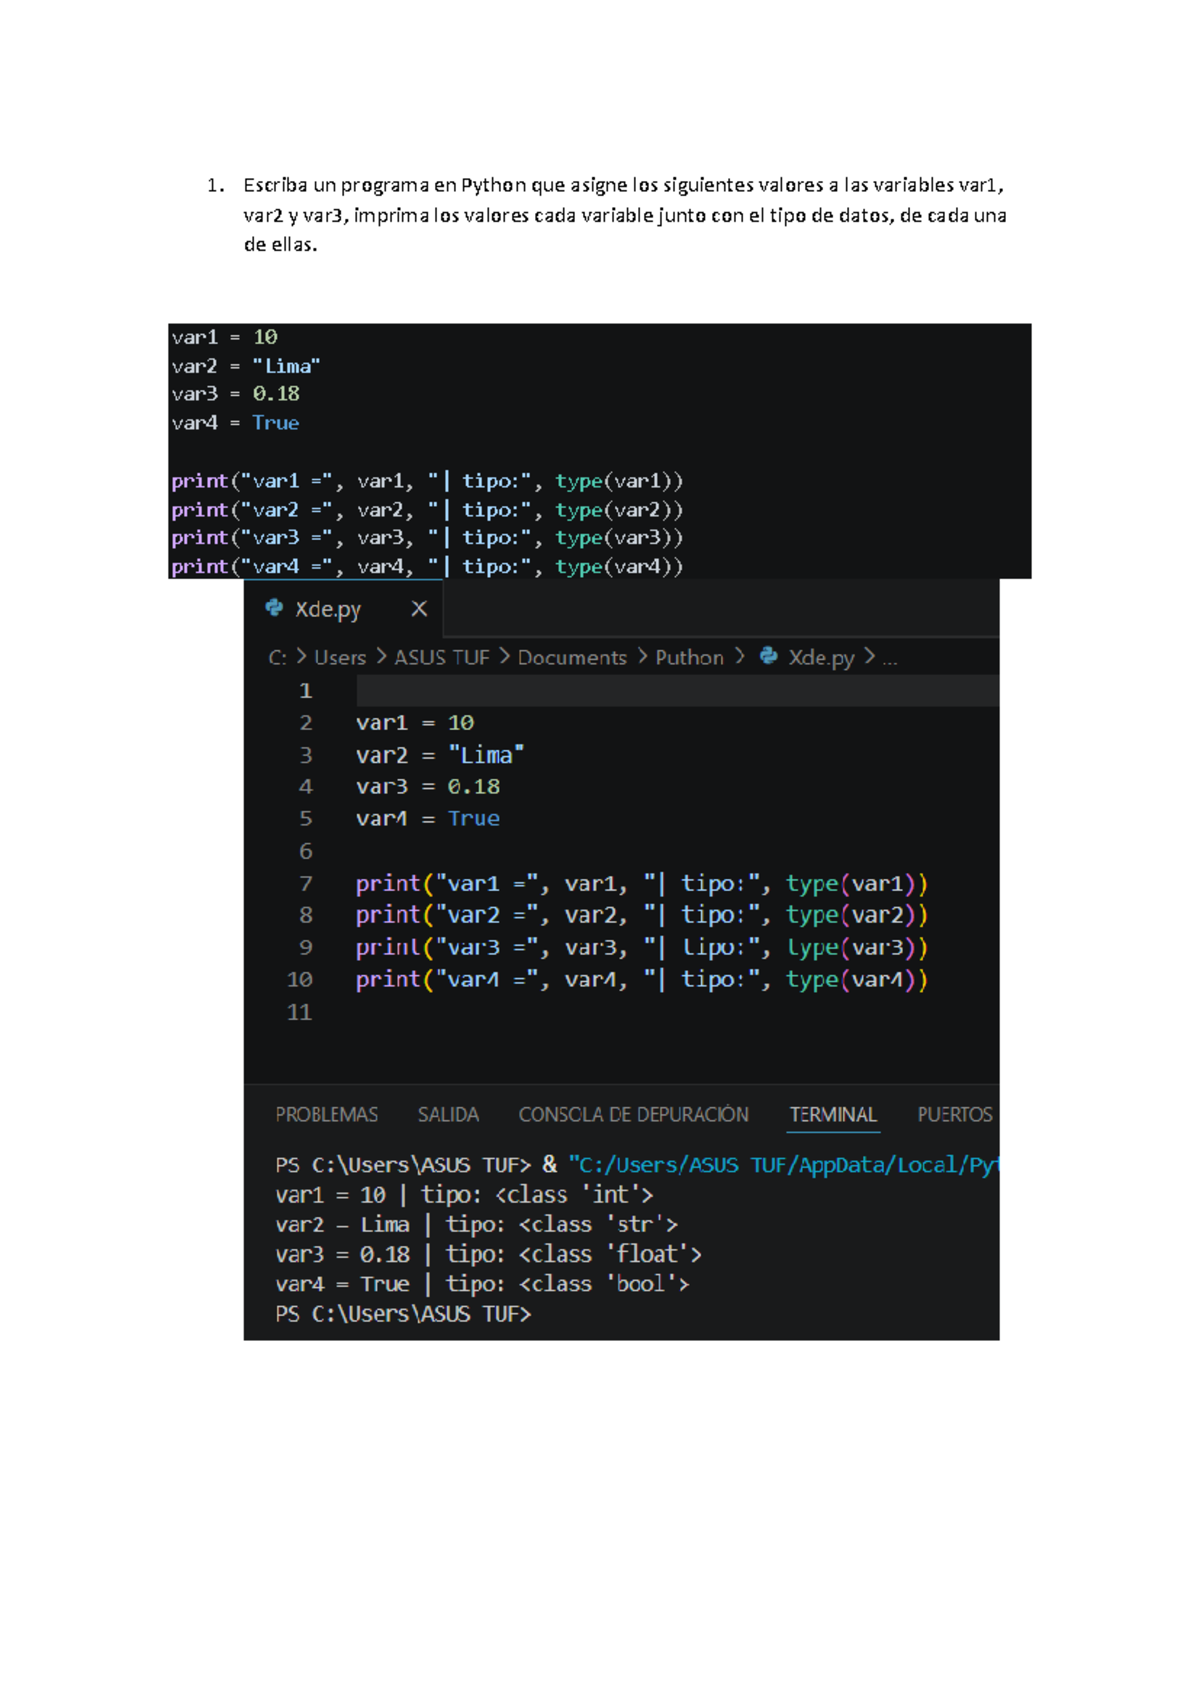Click the True value on line 5
Viewport: 1200px width, 1696px height.
point(473,818)
